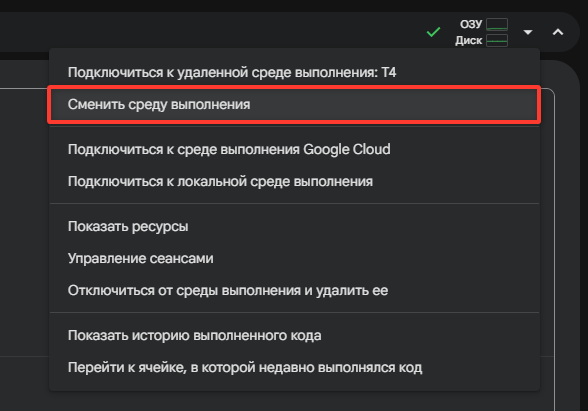Open "Показать историю выполненного кода"
This screenshot has height=411, width=588.
tap(294, 335)
